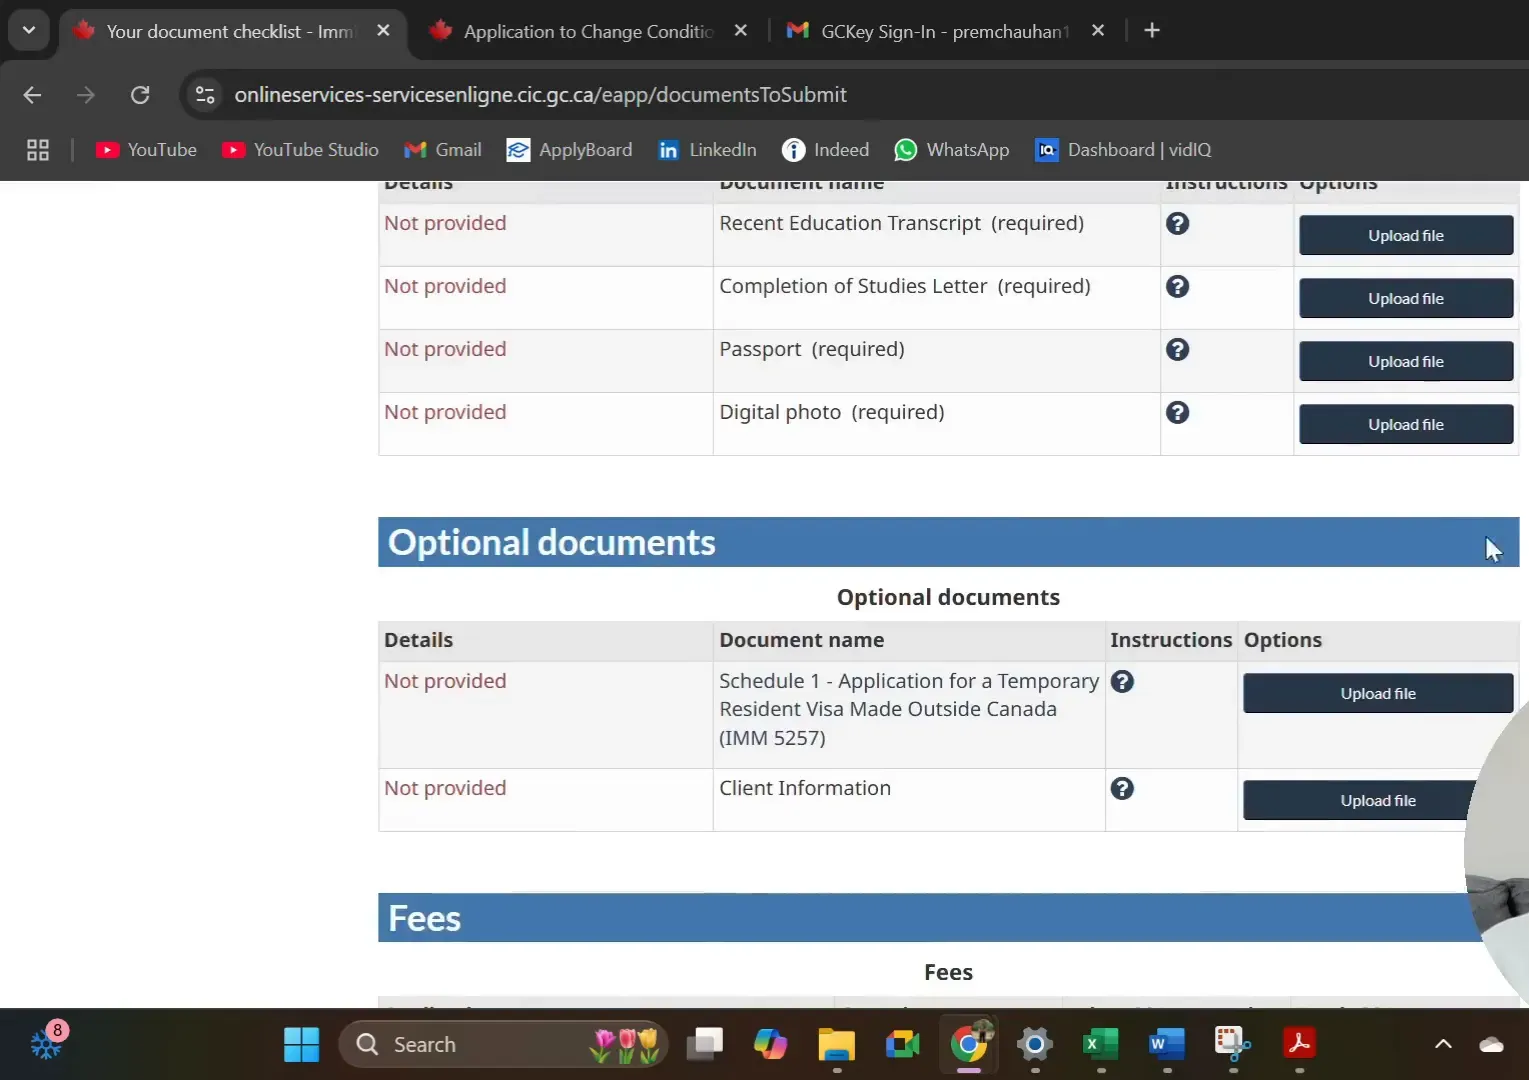The width and height of the screenshot is (1529, 1080).
Task: Open YouTube bookmark
Action: (x=146, y=150)
